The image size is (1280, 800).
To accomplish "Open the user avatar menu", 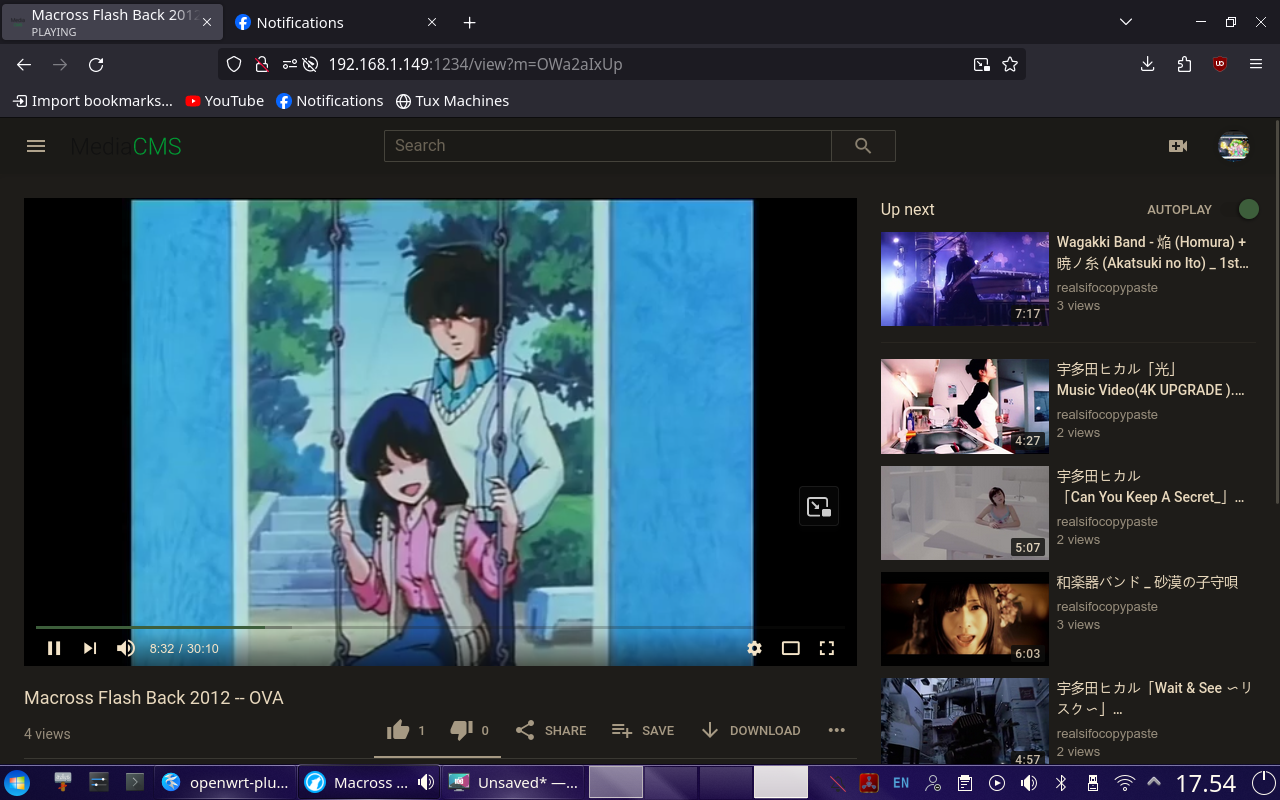I will 1234,146.
